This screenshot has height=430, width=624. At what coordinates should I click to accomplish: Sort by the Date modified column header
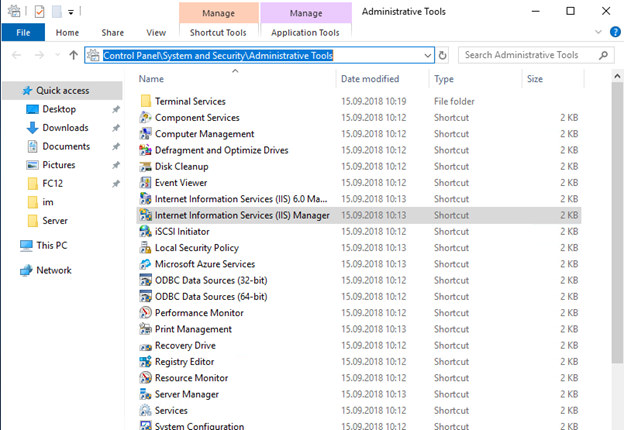click(x=382, y=79)
